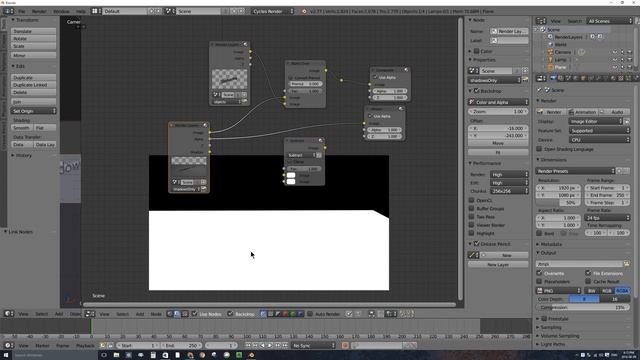Click the backdrop Zoom slider
This screenshot has width=640, height=360.
498,111
